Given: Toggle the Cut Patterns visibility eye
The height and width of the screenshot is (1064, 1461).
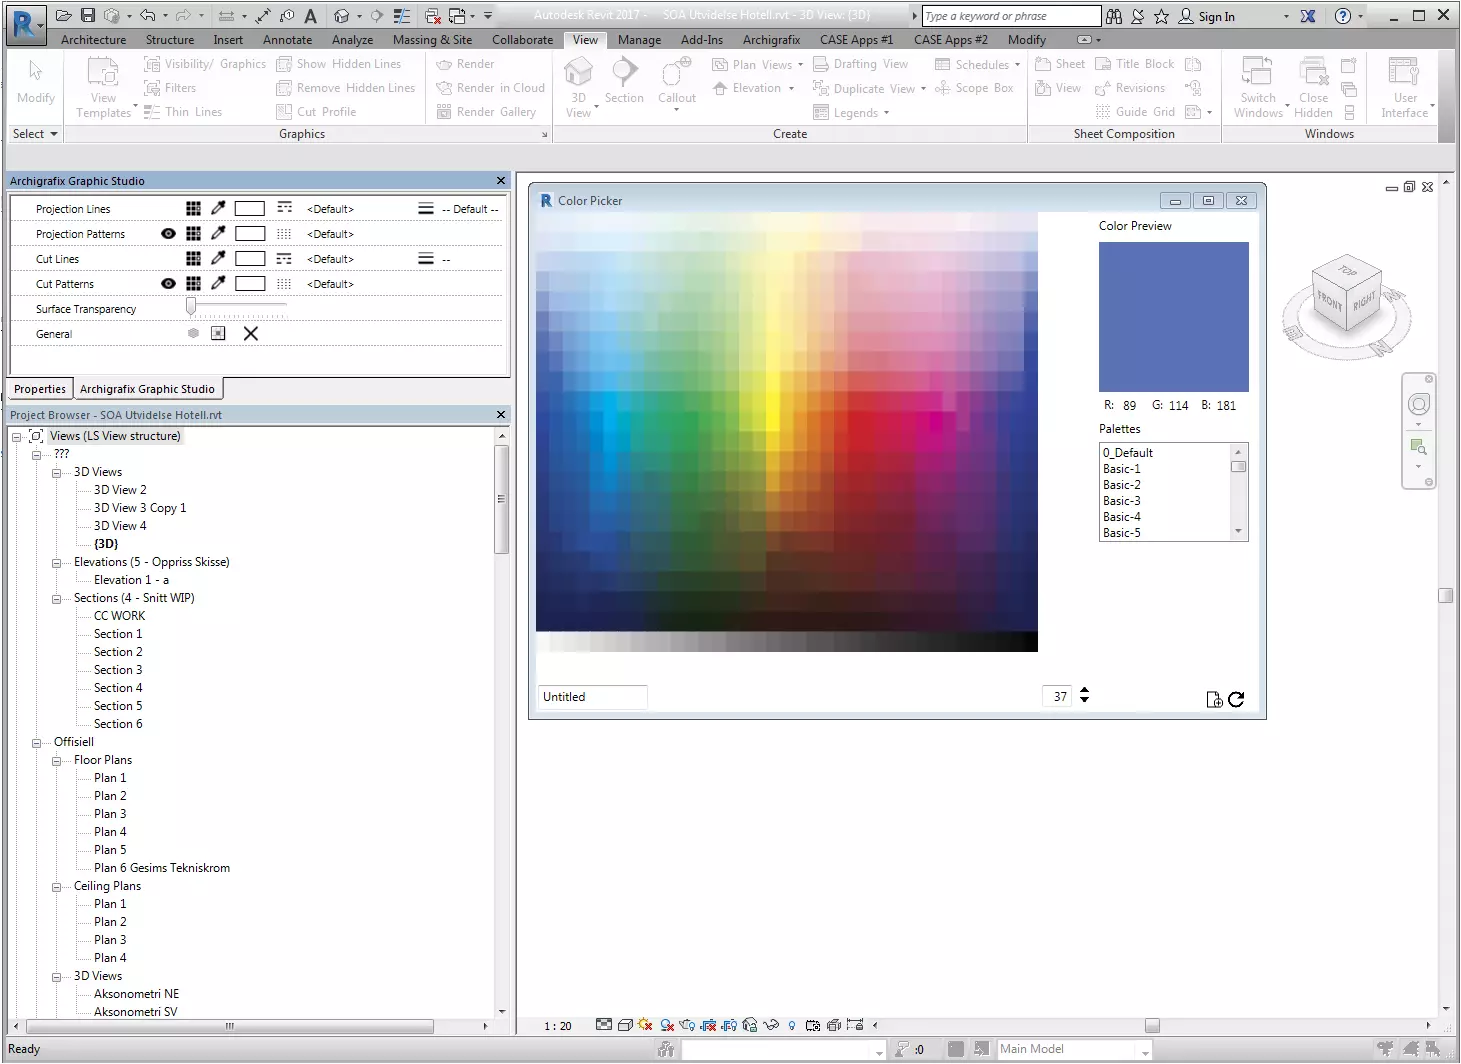Looking at the screenshot, I should 168,283.
